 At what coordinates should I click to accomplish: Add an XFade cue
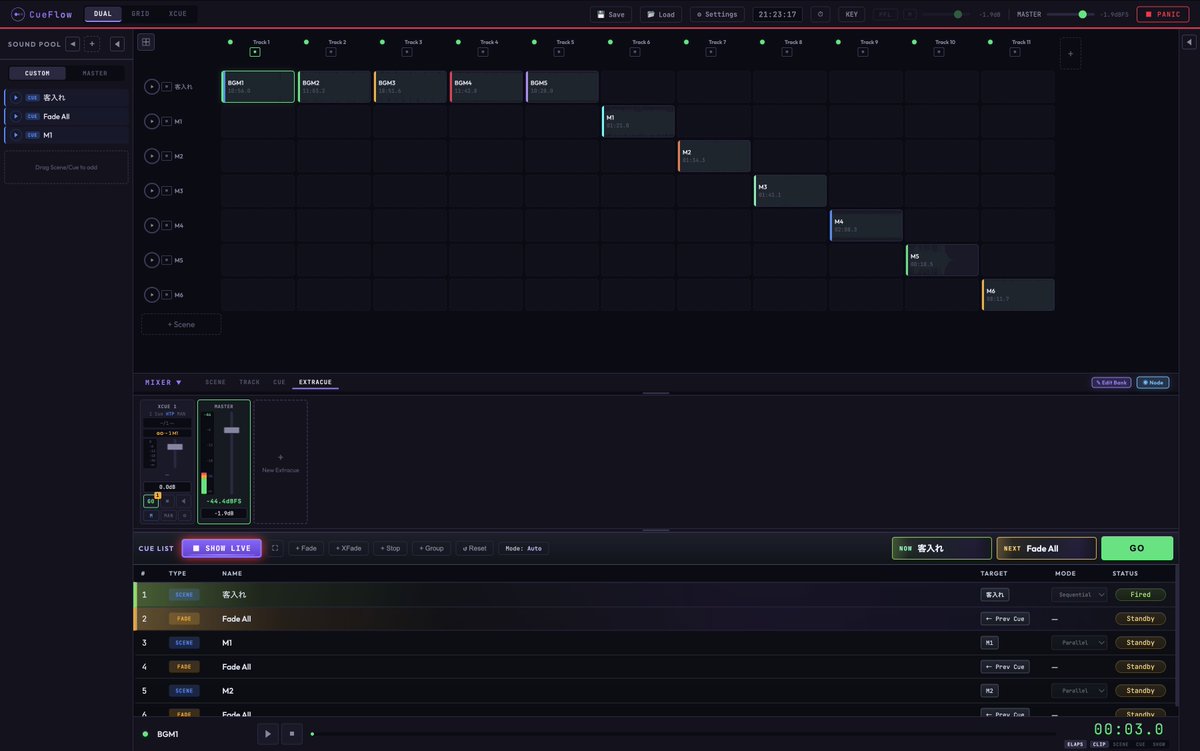pos(349,548)
